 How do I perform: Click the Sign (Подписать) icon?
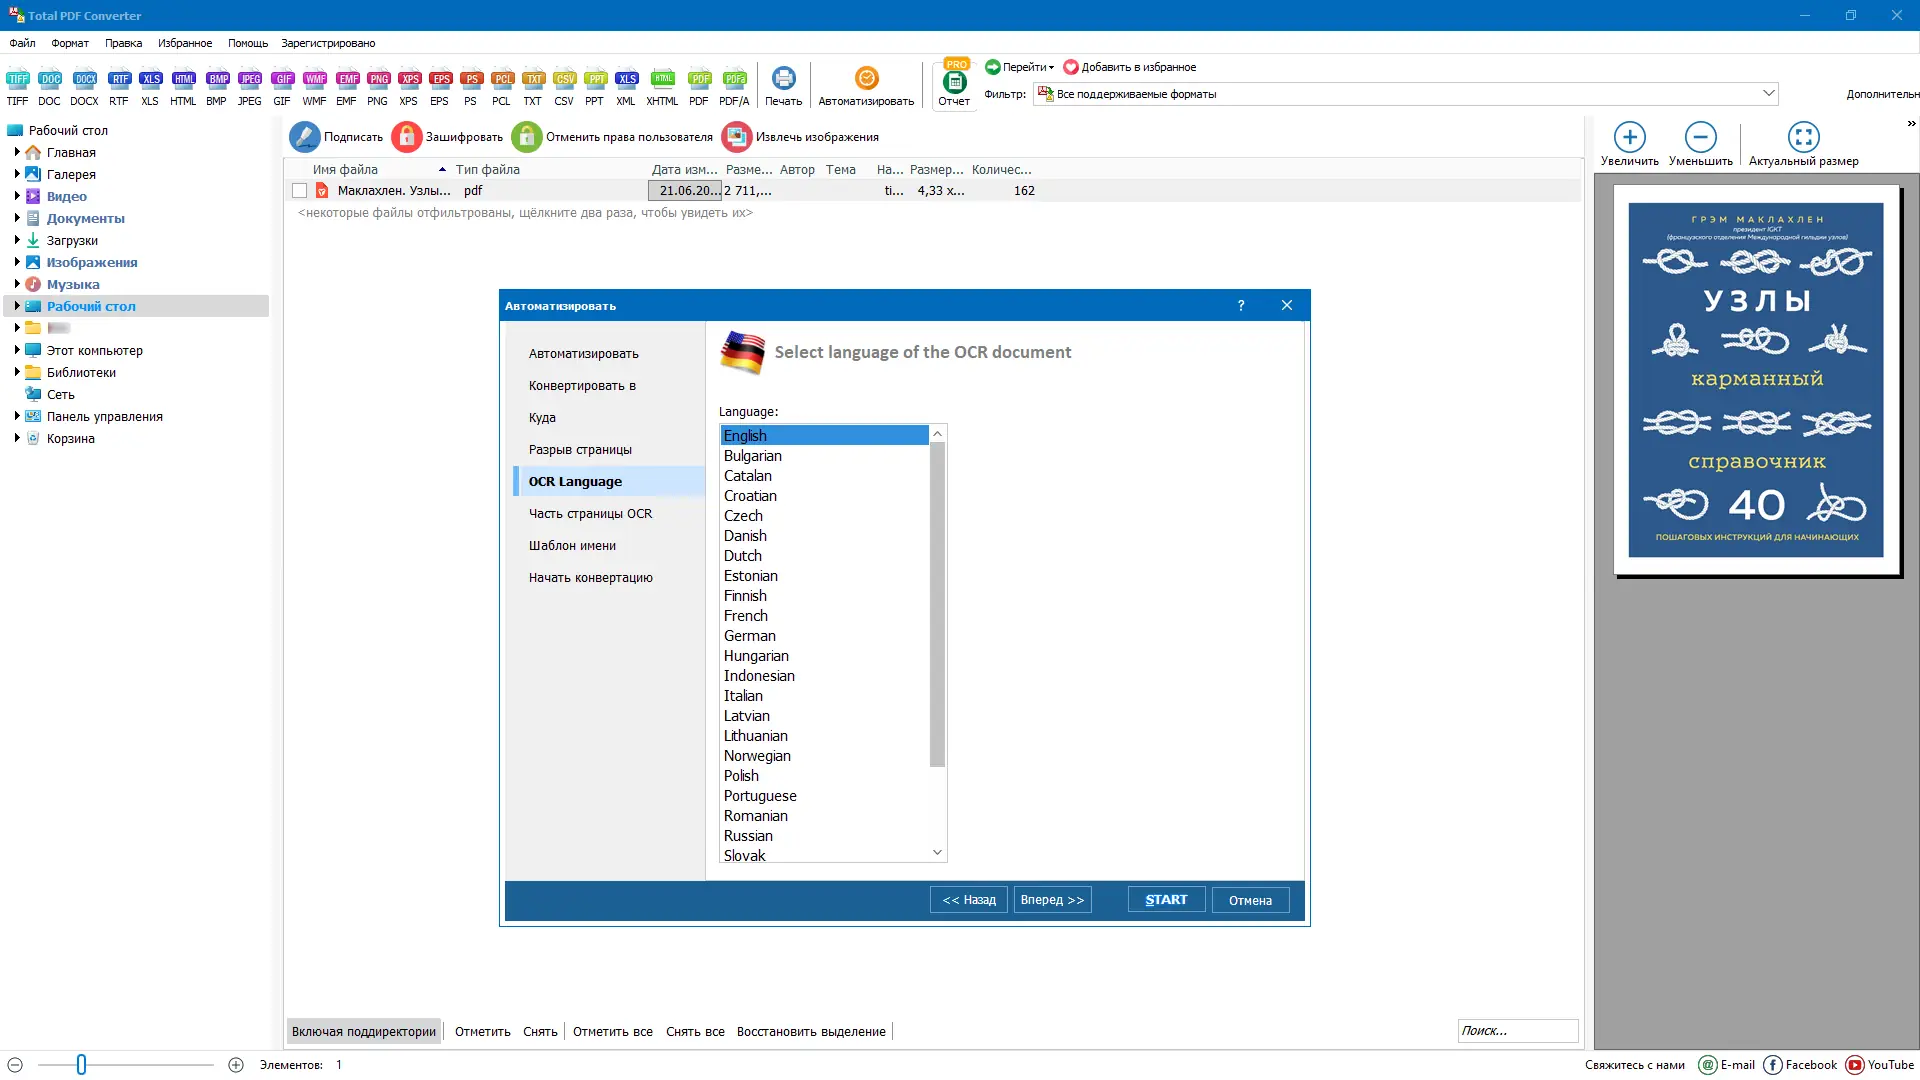click(x=304, y=137)
